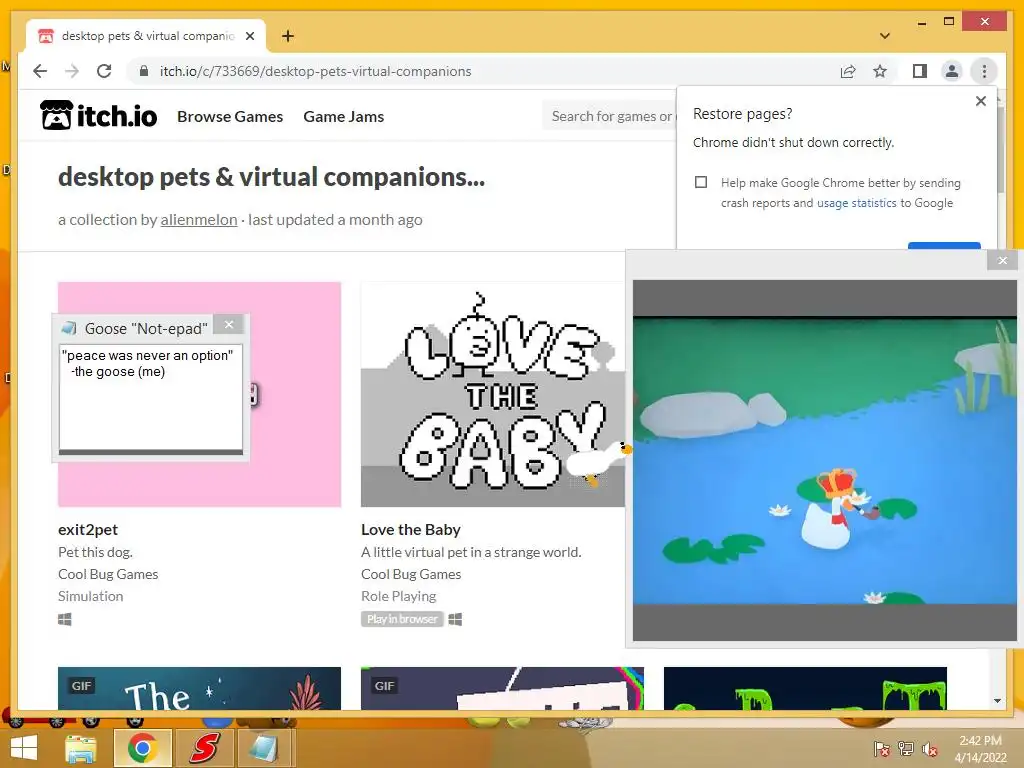Close the desktop pets & virtual companions tab
This screenshot has width=1024, height=768.
(249, 36)
